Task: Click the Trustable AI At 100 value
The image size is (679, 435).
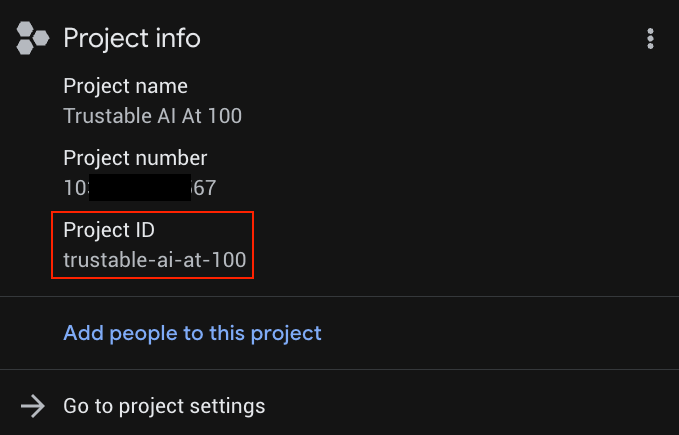Action: click(152, 116)
